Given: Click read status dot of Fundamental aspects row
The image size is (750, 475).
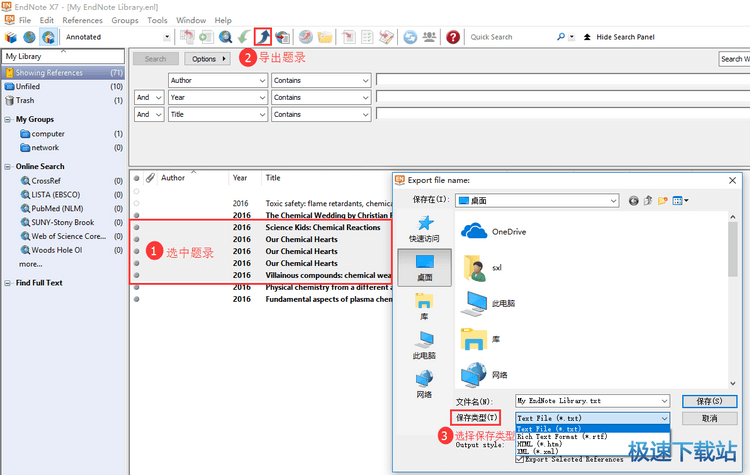Looking at the screenshot, I should [137, 299].
